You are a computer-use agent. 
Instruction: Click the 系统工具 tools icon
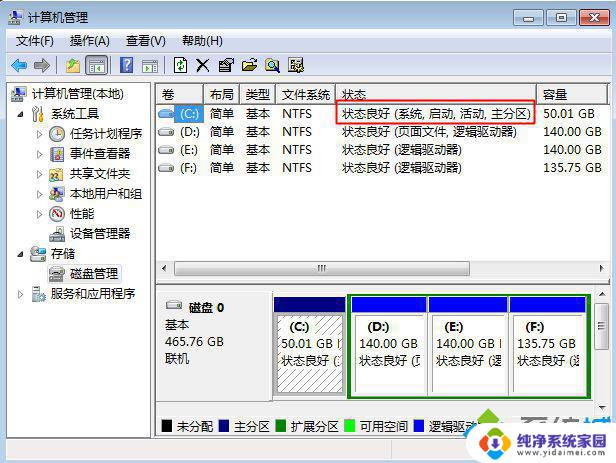coord(38,114)
